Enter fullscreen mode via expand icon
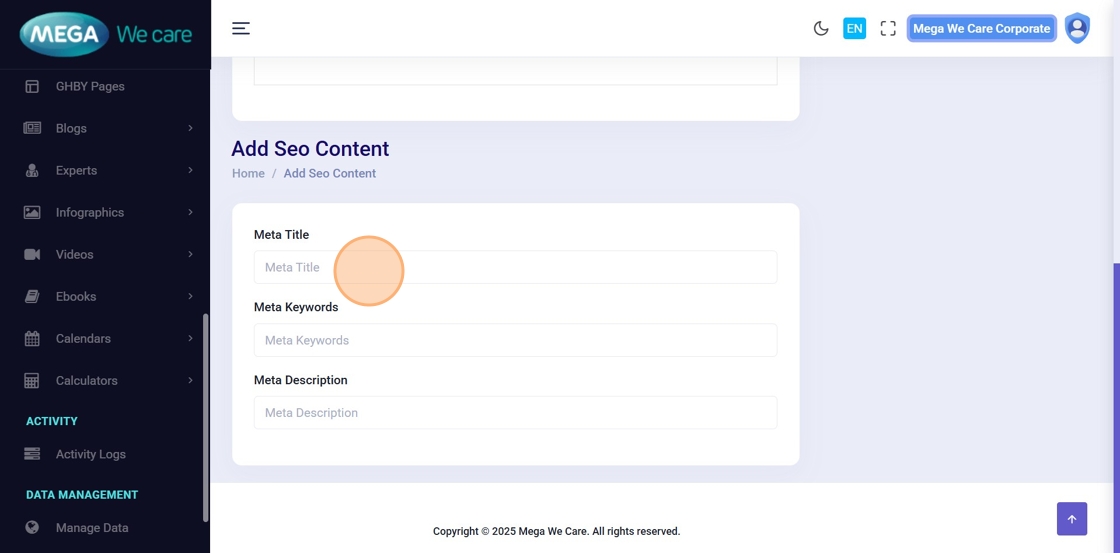This screenshot has width=1120, height=553. coord(888,28)
